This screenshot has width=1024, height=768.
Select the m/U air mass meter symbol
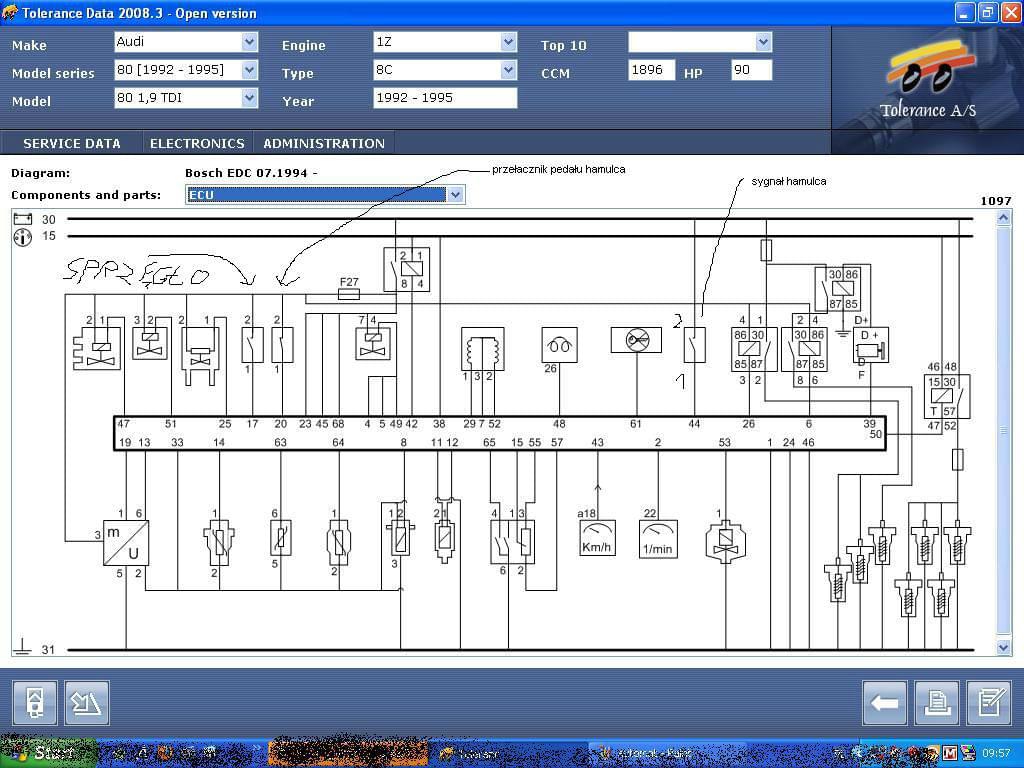[x=125, y=543]
